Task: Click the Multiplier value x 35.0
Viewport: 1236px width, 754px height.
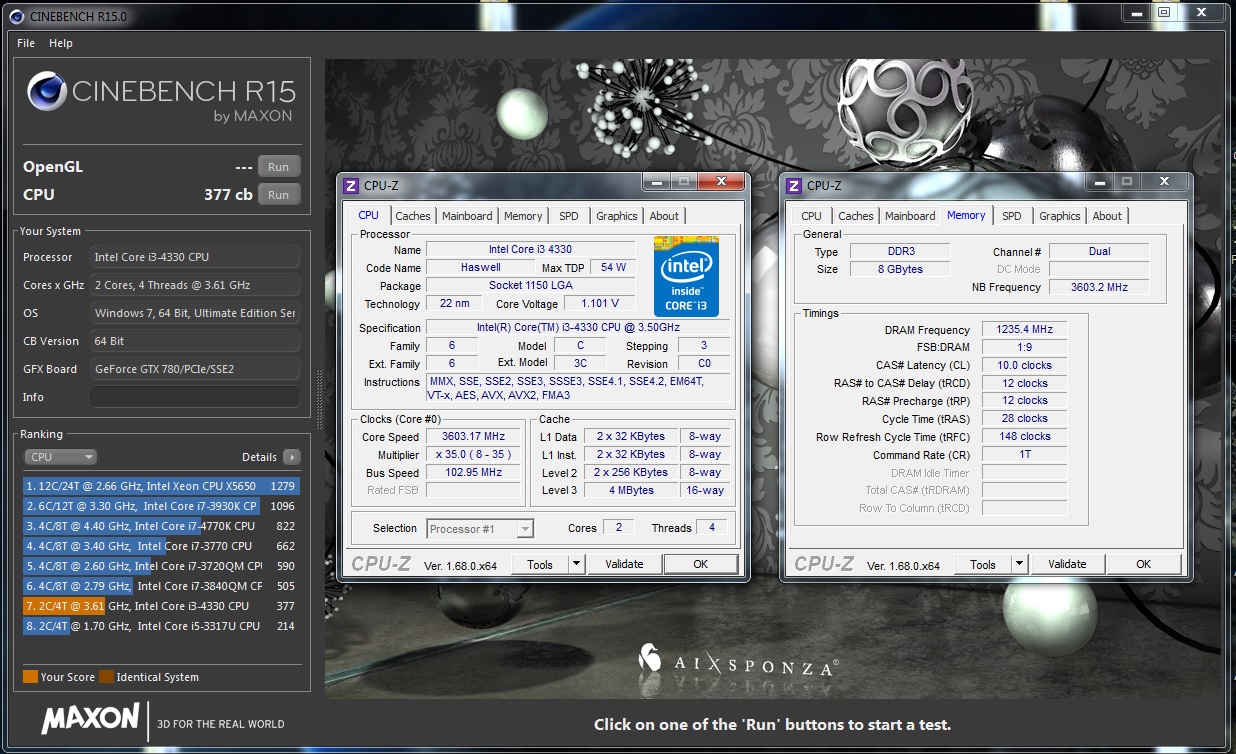Action: point(474,455)
